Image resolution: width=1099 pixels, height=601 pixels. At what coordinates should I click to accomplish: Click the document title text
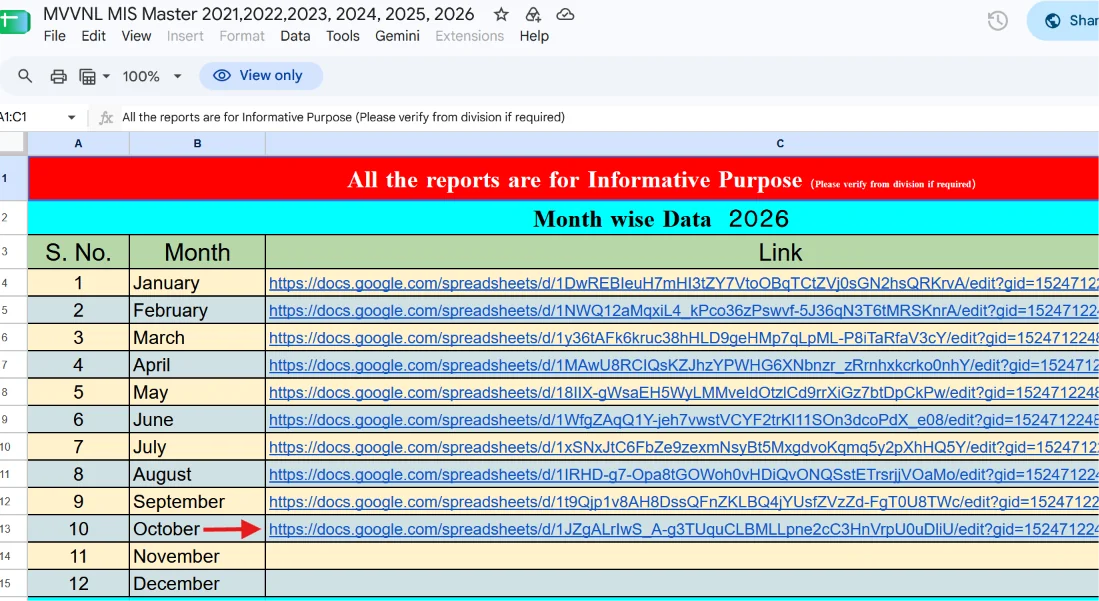click(259, 14)
